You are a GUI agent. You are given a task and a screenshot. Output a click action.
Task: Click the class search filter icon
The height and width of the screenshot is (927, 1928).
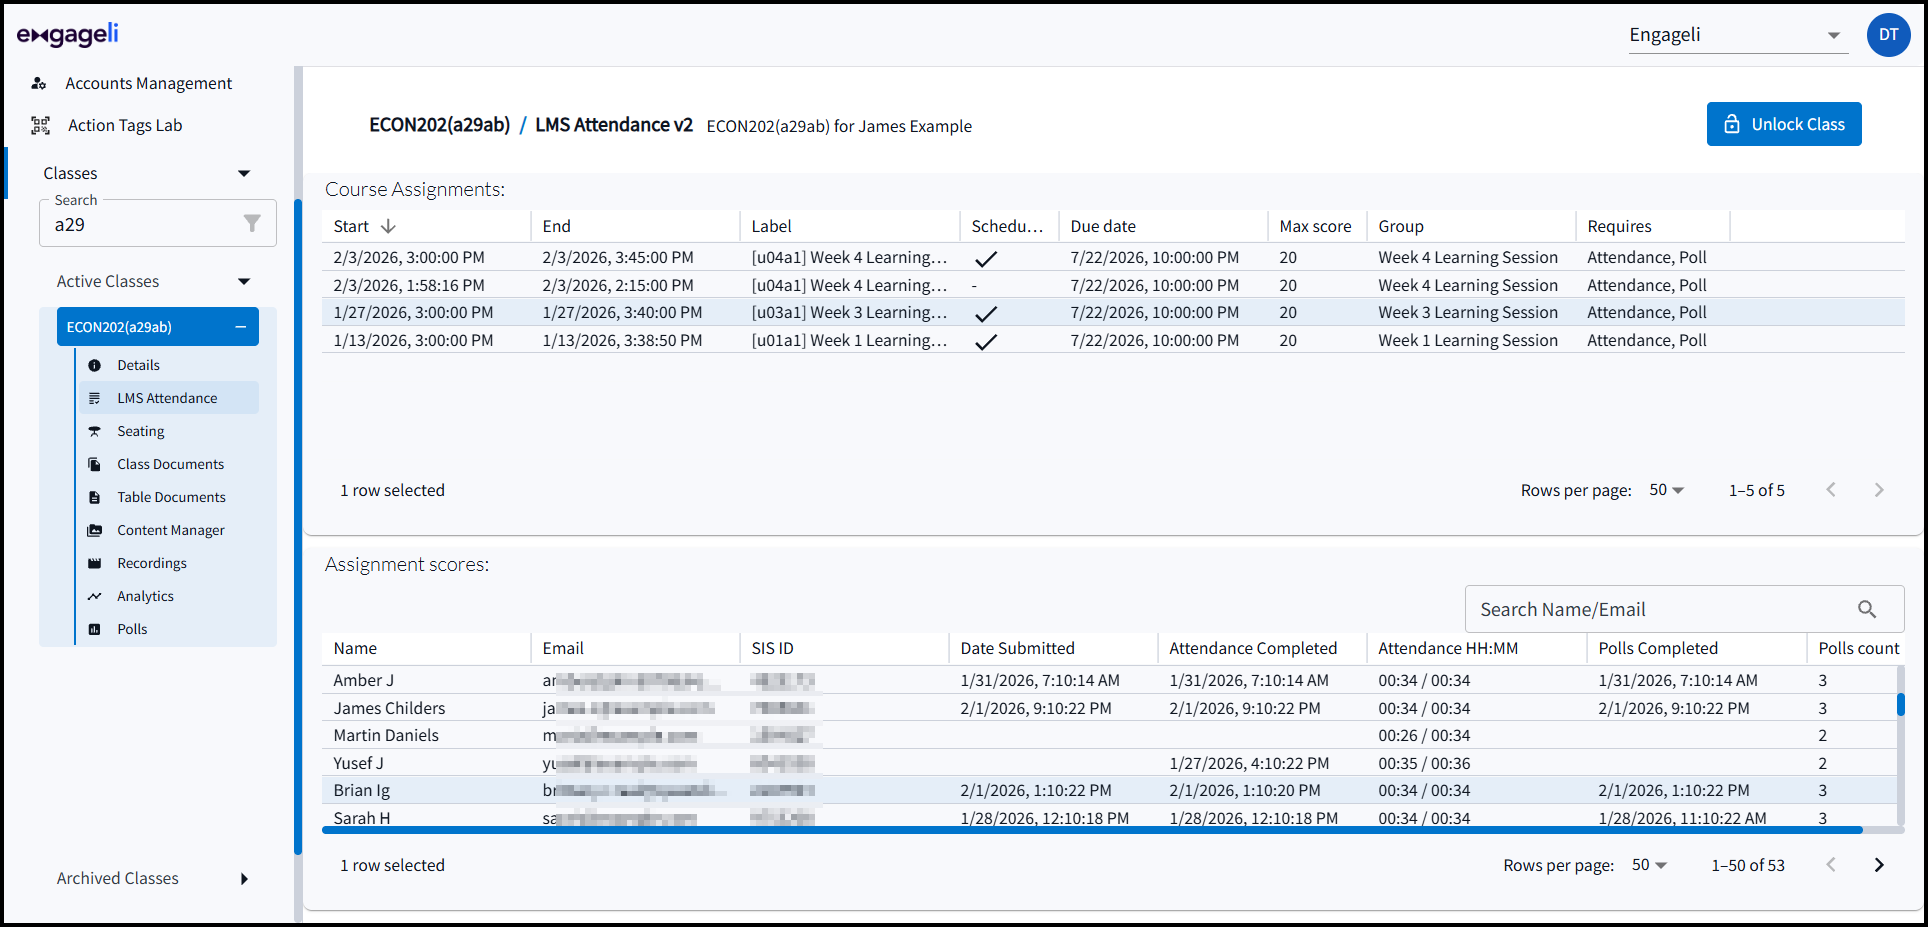252,223
